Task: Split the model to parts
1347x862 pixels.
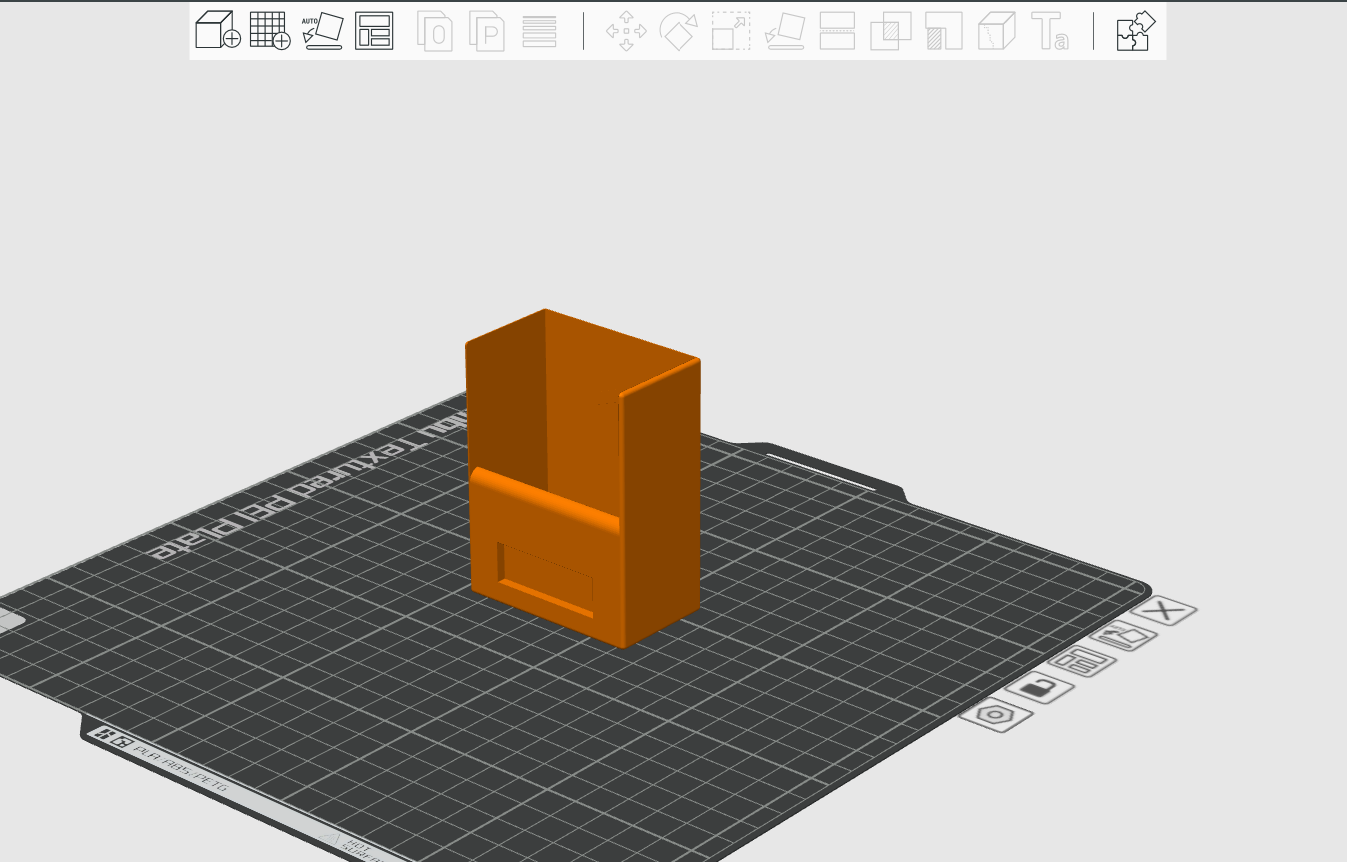Action: coord(485,31)
